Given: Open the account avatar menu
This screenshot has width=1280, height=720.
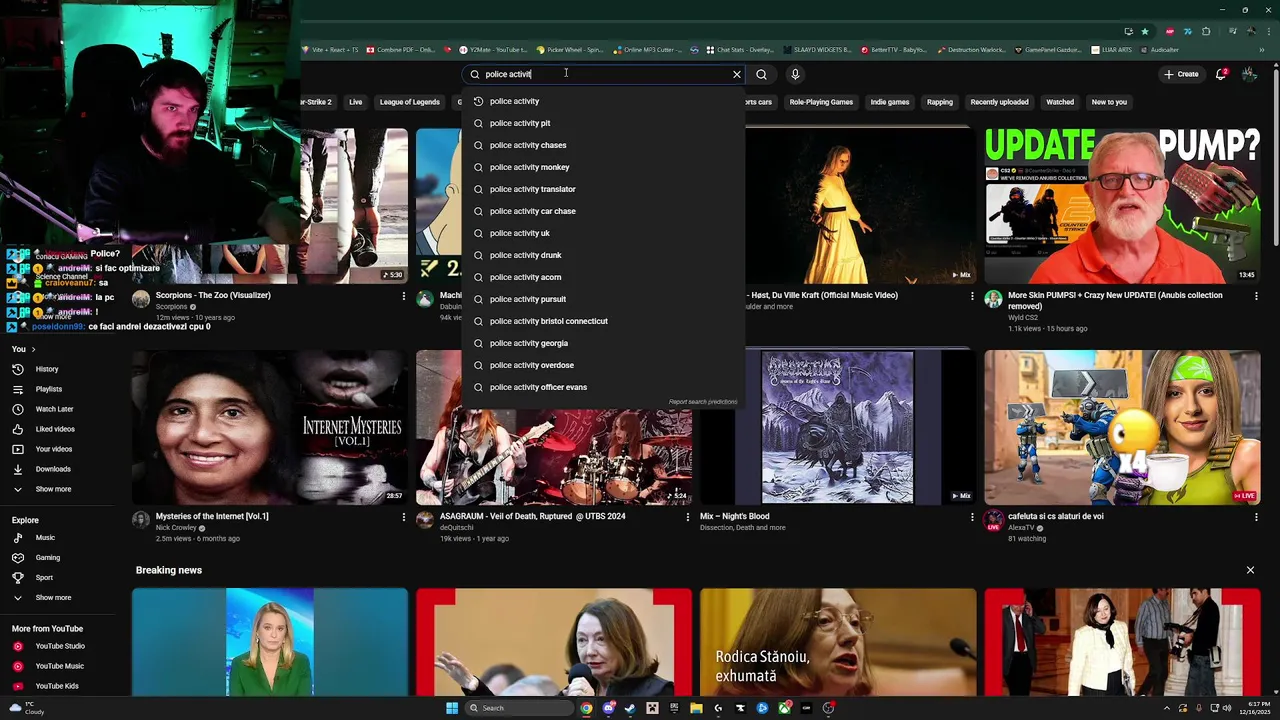Looking at the screenshot, I should pyautogui.click(x=1249, y=74).
